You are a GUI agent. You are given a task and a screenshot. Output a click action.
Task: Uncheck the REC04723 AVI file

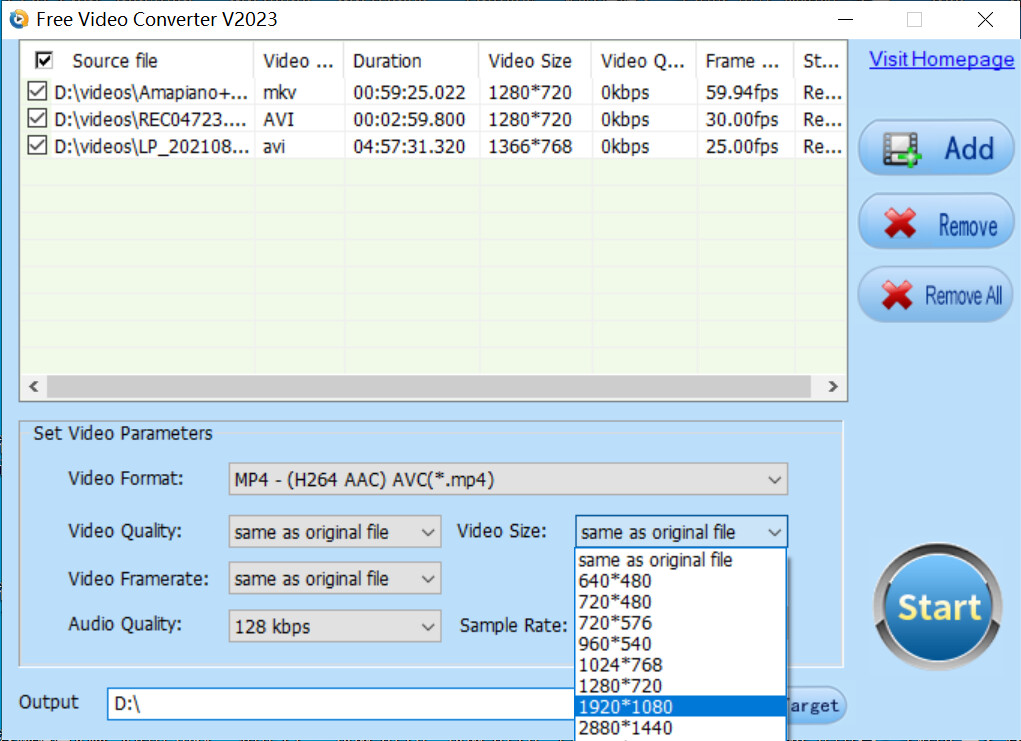pos(35,119)
